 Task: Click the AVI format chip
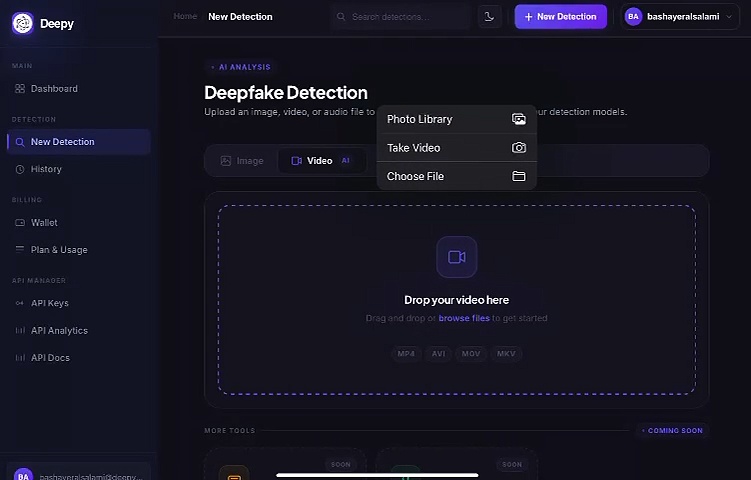[438, 354]
